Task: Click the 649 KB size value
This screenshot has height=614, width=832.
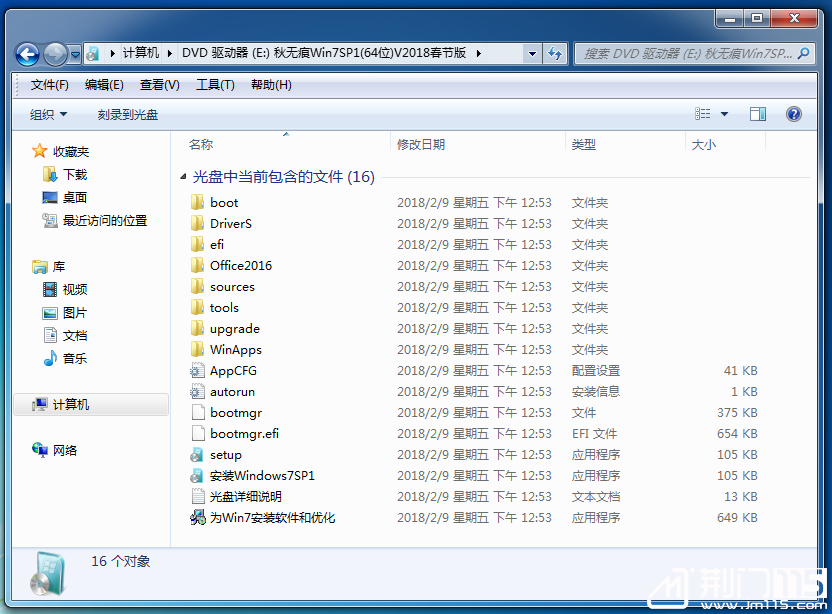Action: 737,517
